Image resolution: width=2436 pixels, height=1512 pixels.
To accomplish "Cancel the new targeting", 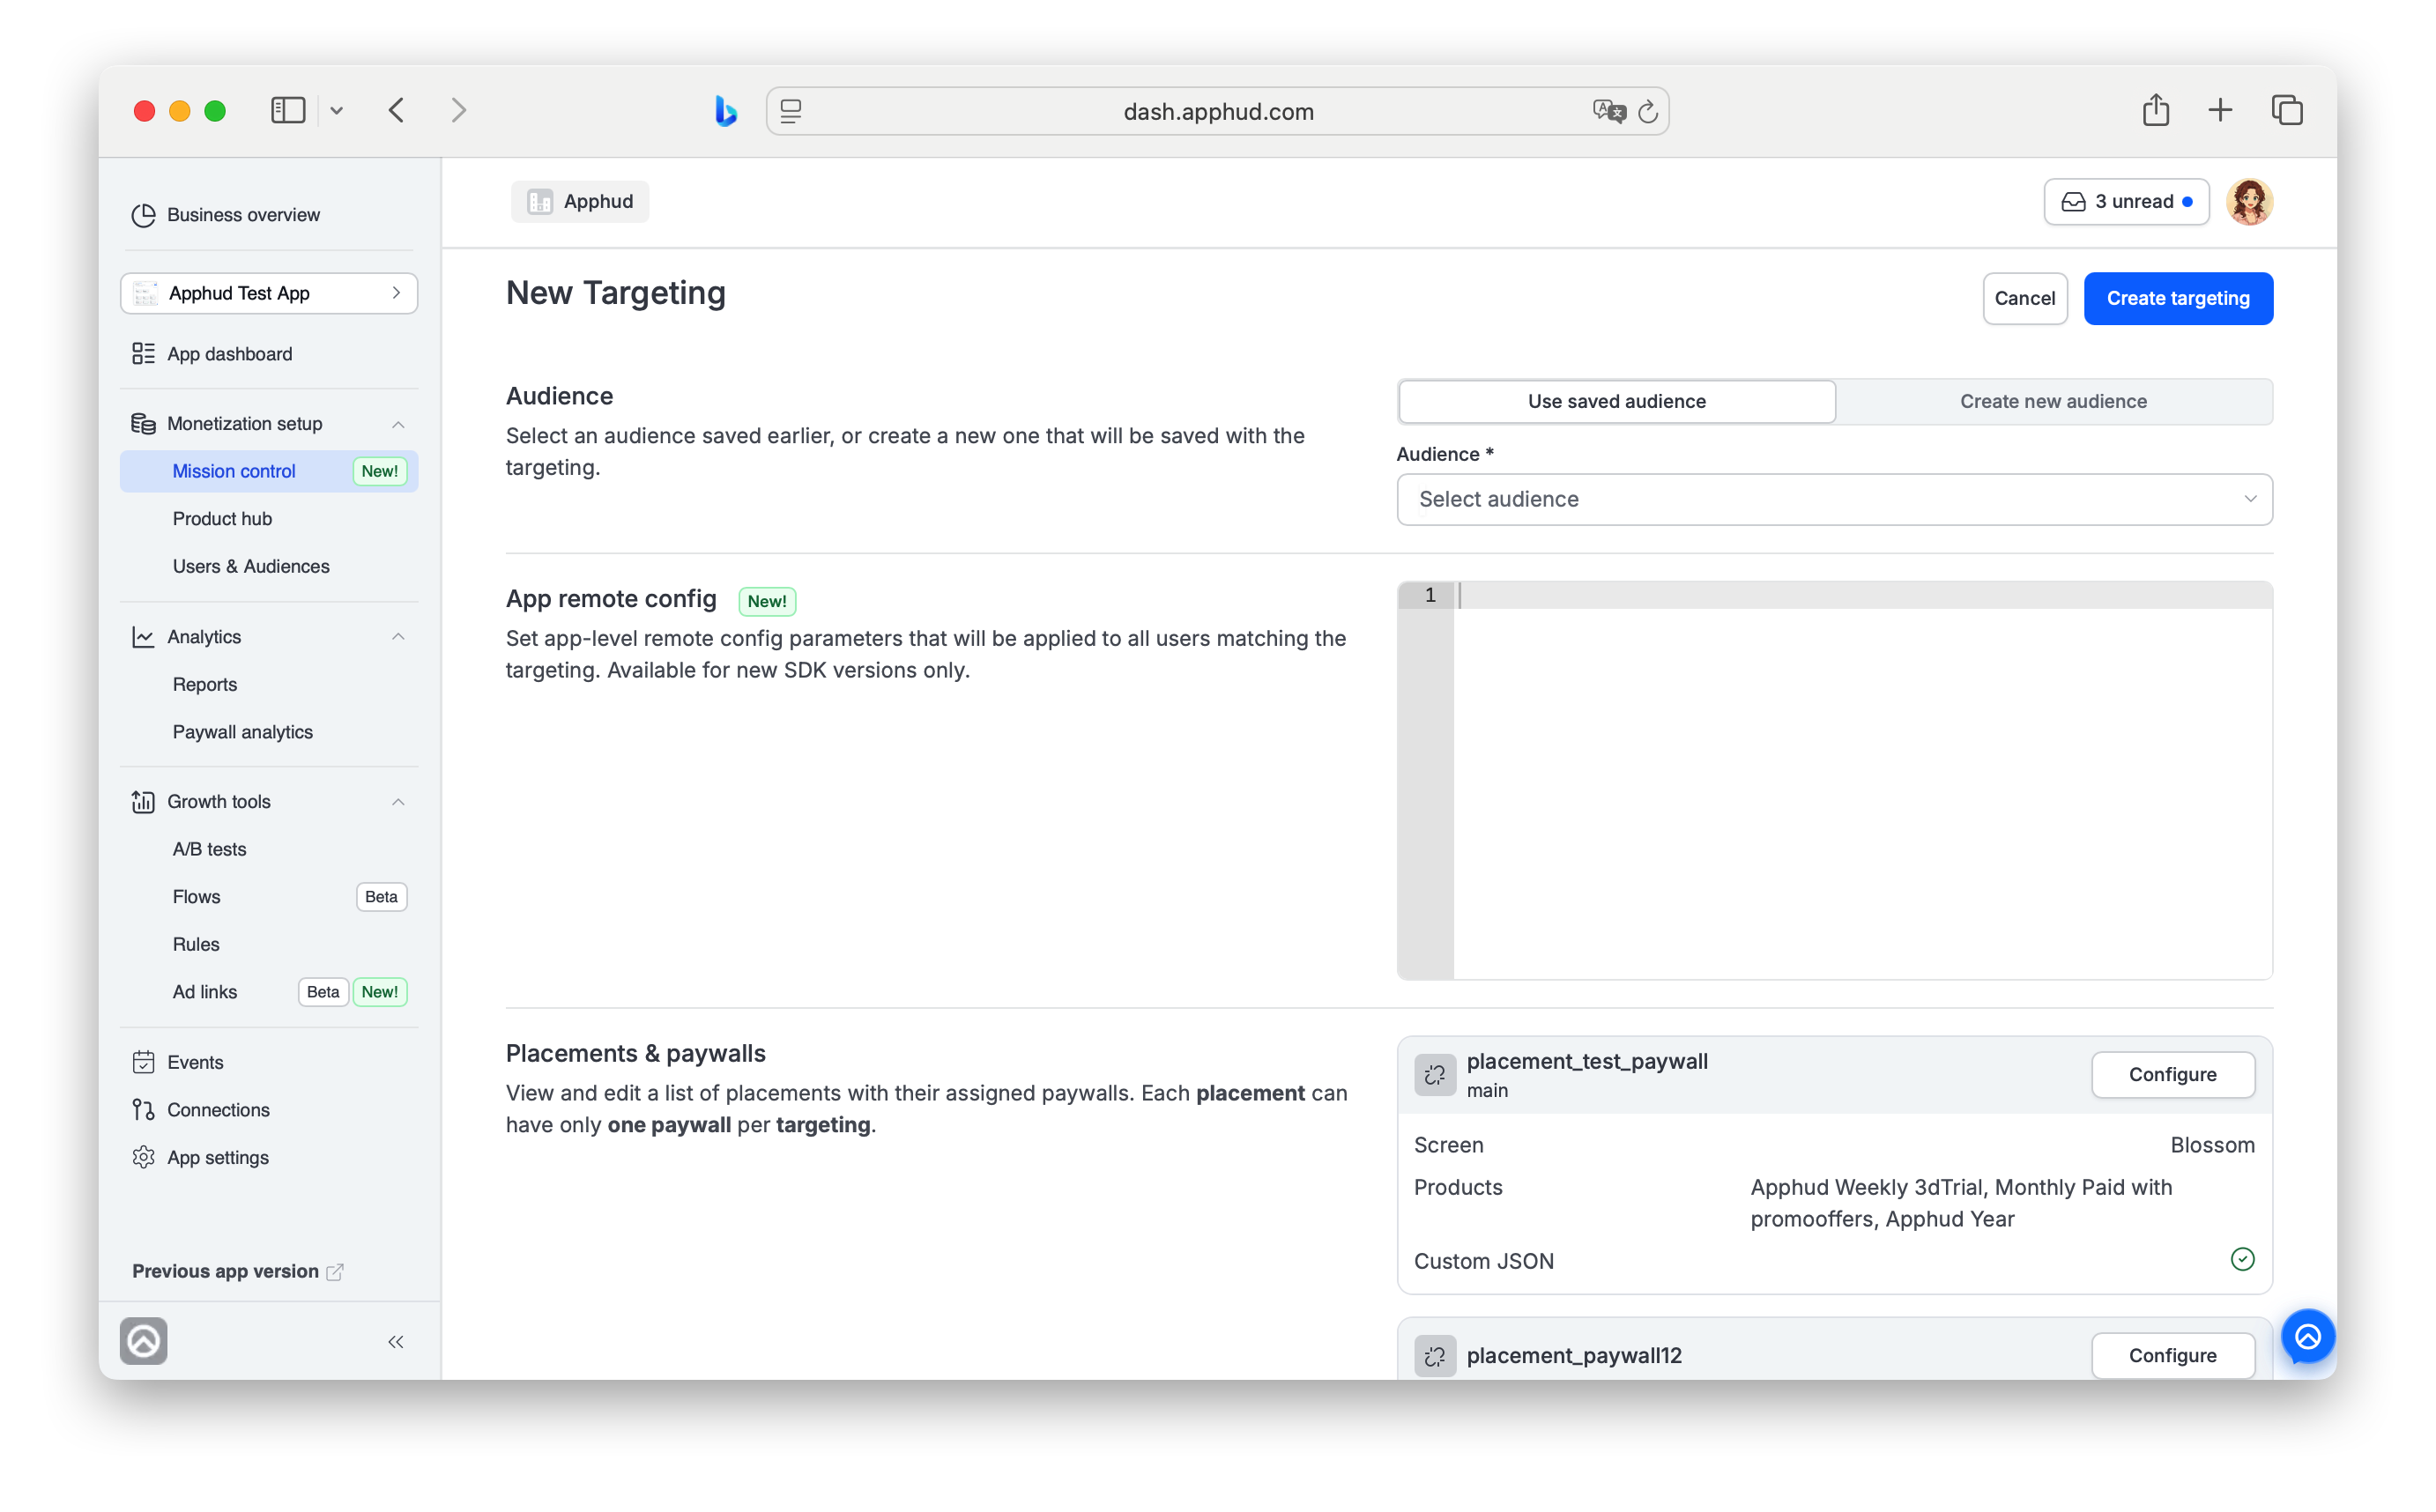I will 2025,299.
